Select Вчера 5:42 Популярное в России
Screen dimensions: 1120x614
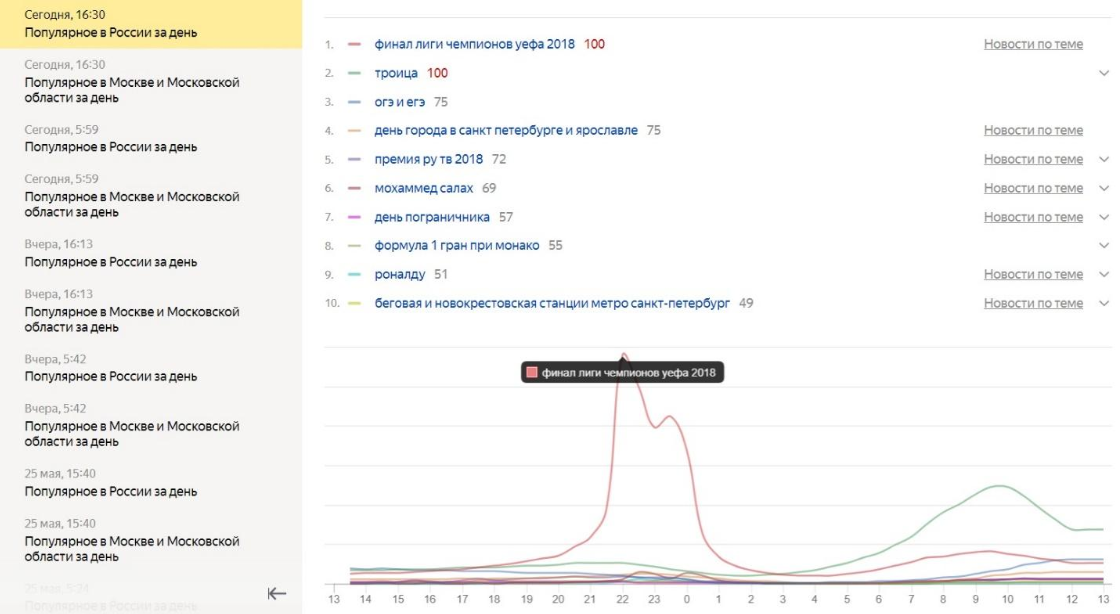pos(151,368)
